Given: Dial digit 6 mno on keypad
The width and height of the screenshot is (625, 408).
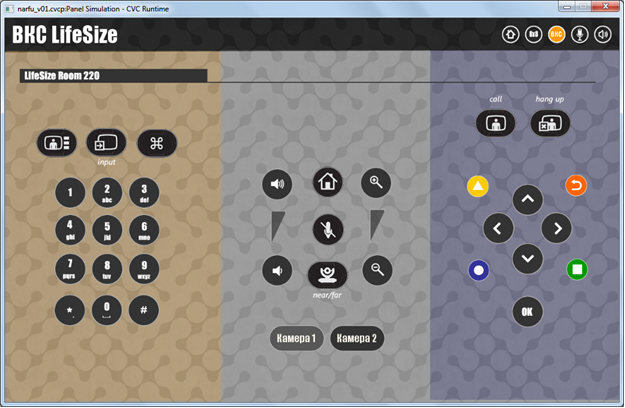Looking at the screenshot, I should (144, 230).
